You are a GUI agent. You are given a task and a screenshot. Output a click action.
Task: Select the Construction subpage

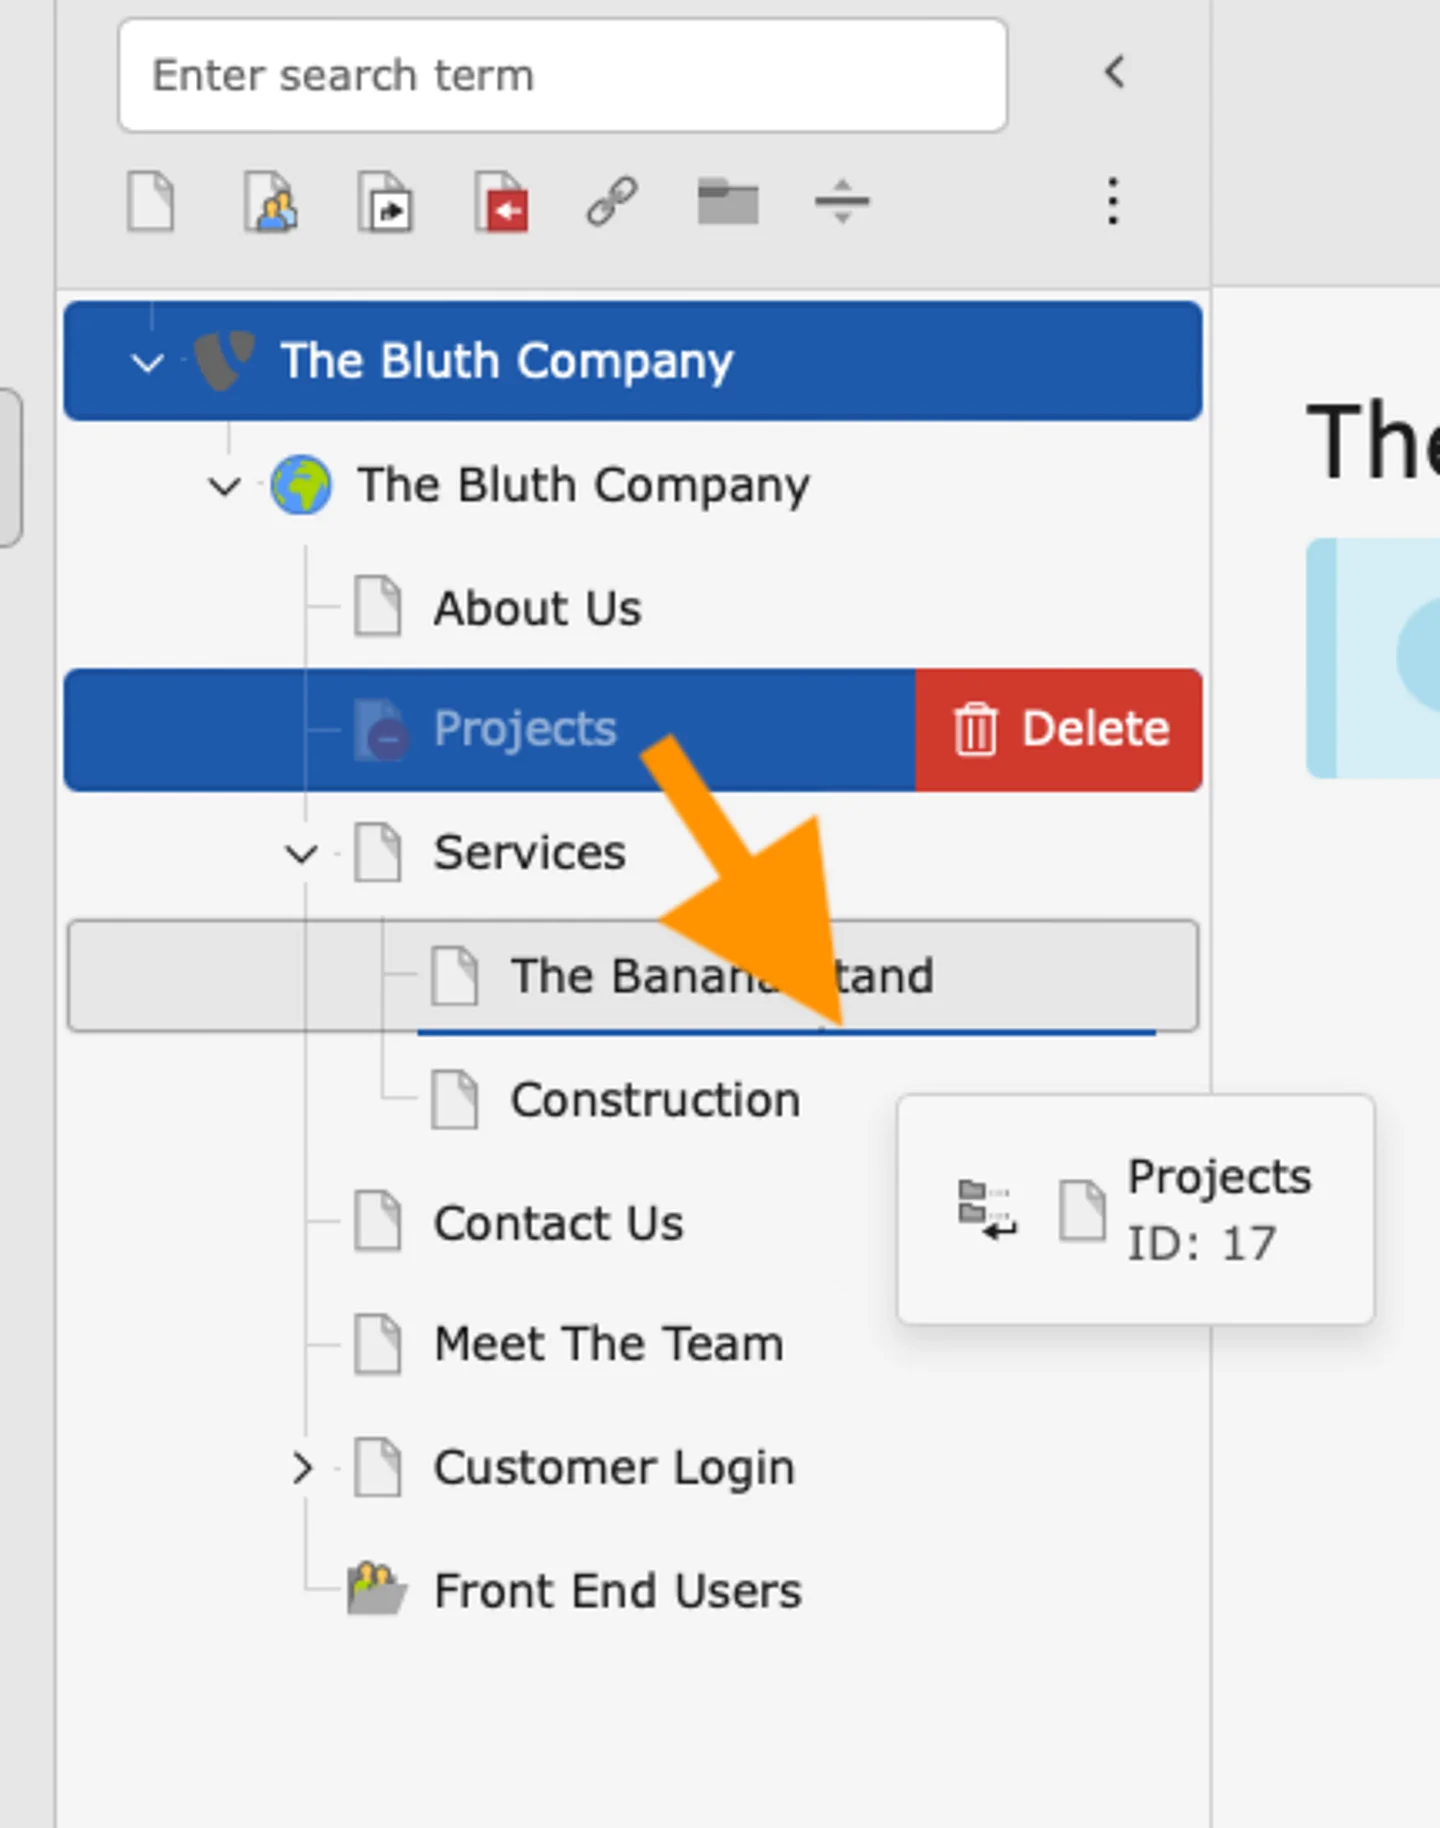pos(655,1100)
